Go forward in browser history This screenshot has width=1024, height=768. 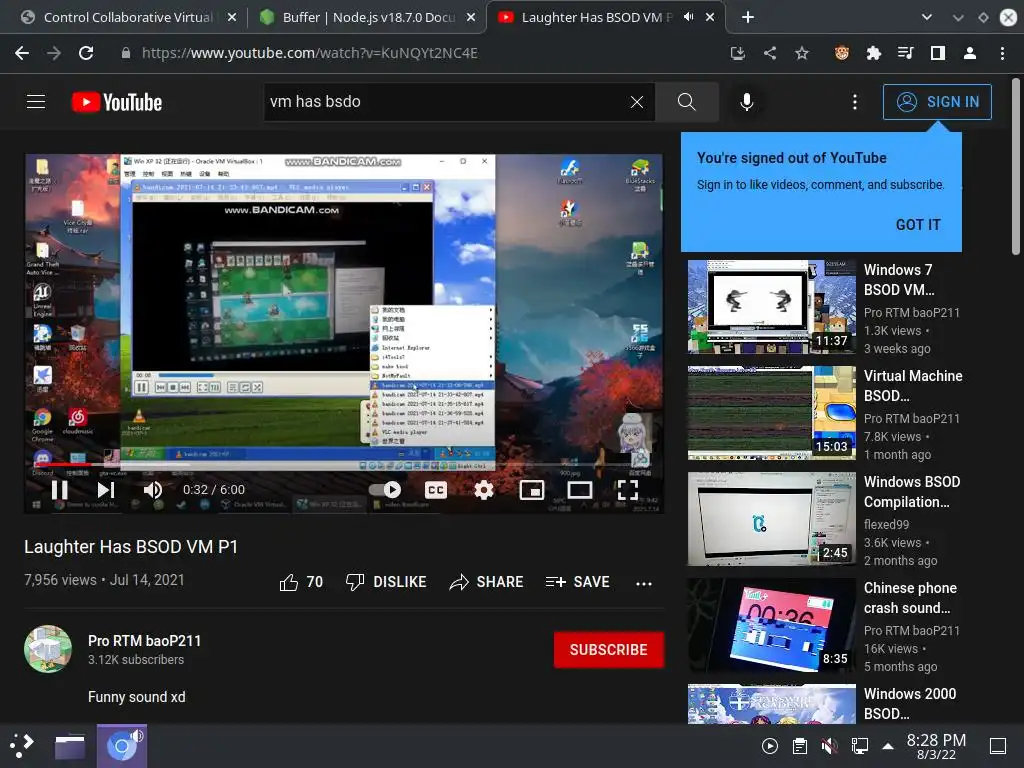point(54,53)
